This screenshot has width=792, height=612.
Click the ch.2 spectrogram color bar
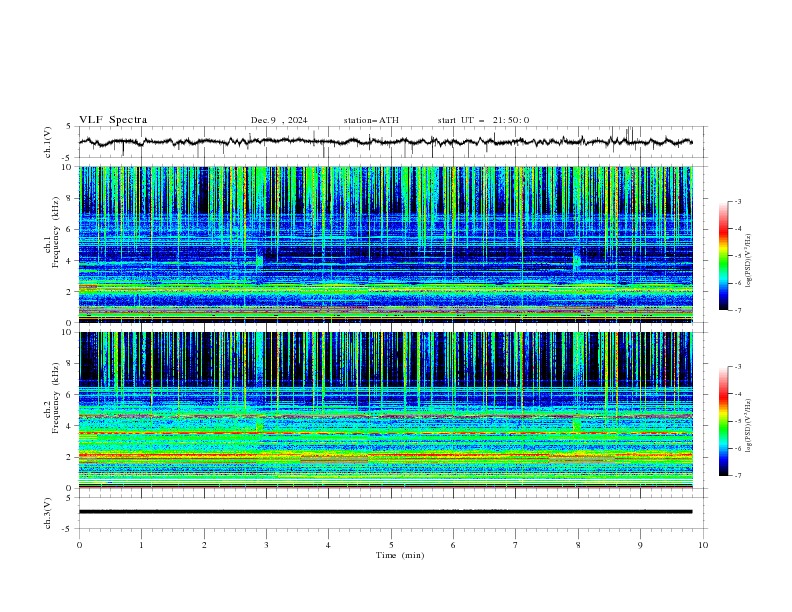[723, 421]
